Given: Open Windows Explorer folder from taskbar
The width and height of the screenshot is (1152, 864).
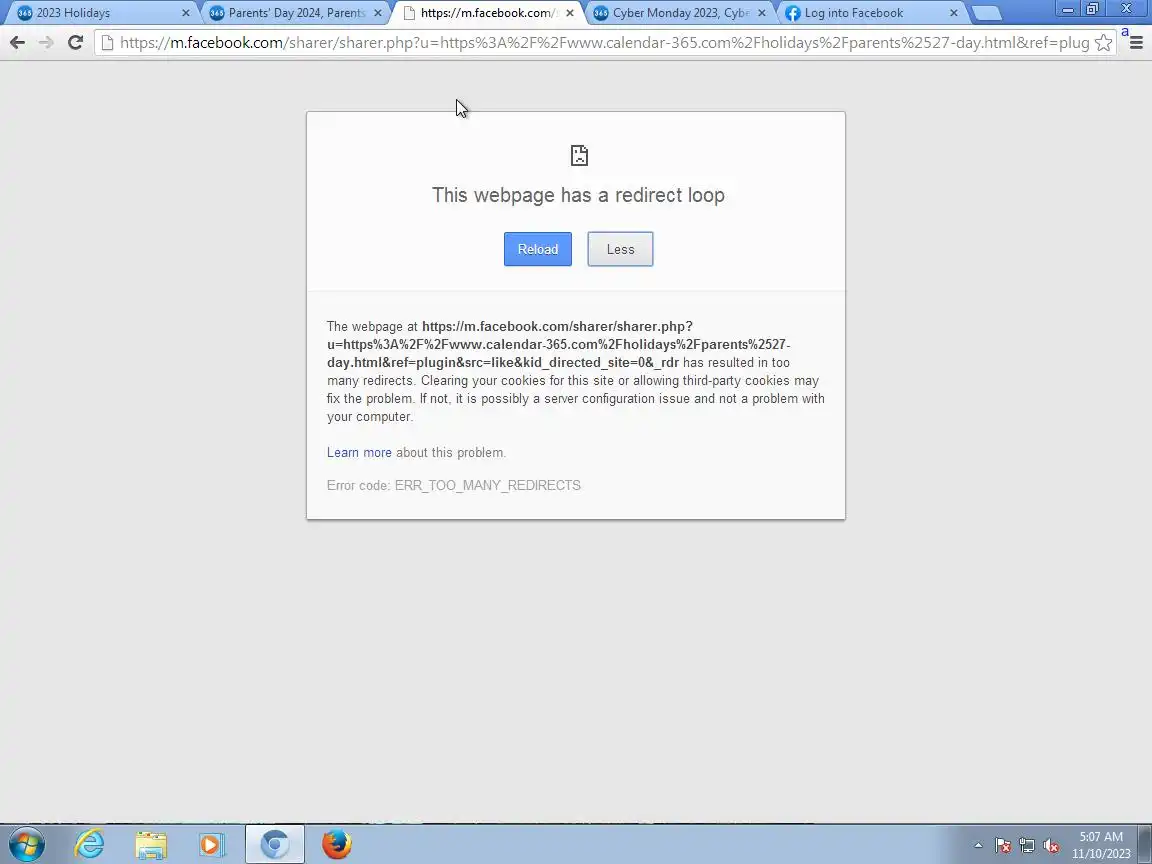Looking at the screenshot, I should pyautogui.click(x=151, y=845).
